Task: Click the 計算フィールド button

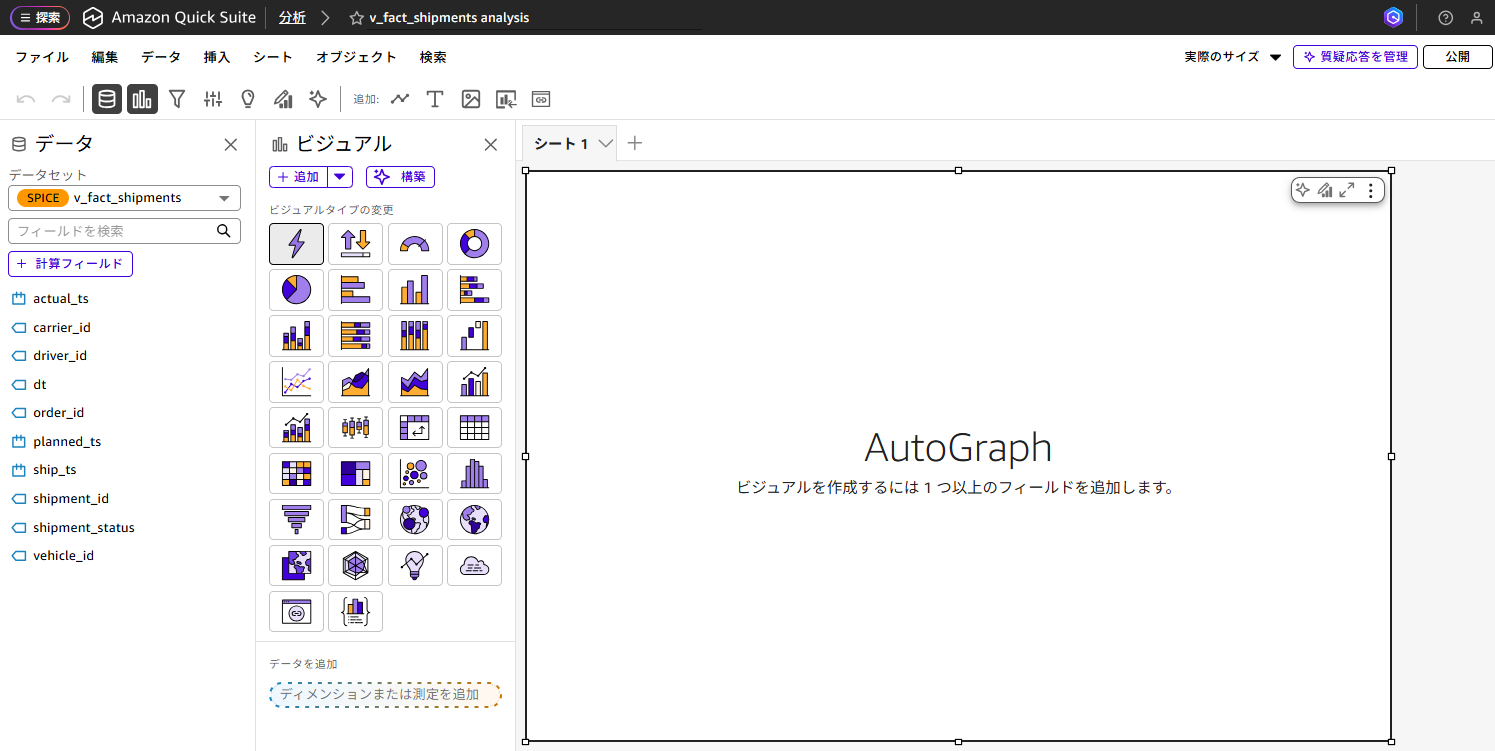Action: tap(70, 264)
